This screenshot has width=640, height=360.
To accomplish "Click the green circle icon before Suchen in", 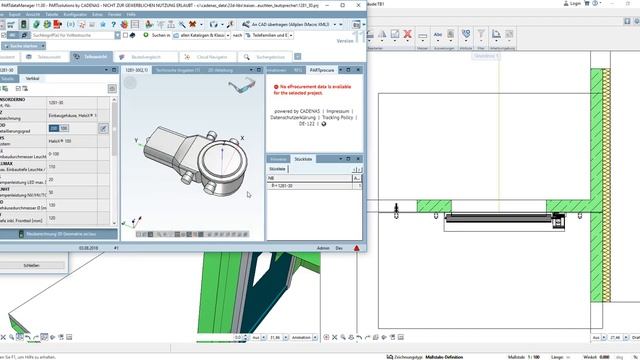I will [146, 35].
